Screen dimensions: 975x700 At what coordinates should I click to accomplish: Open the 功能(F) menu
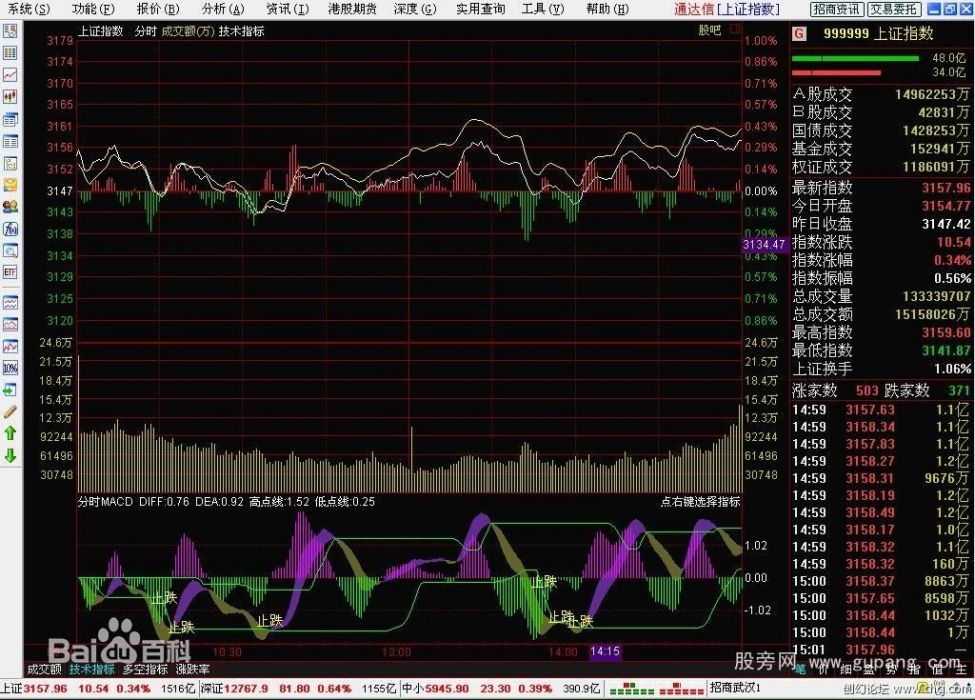click(x=93, y=9)
